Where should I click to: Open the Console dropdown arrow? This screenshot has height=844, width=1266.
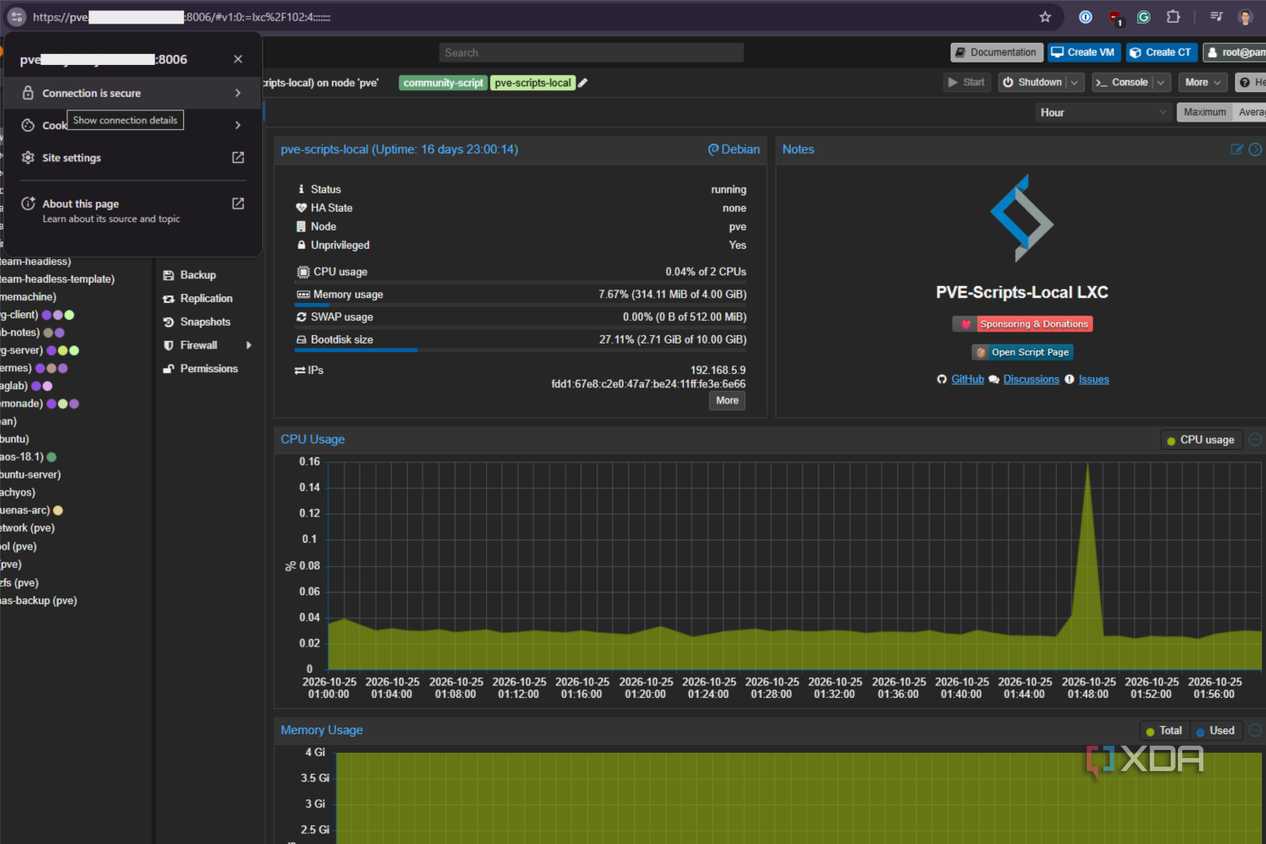tap(1163, 82)
